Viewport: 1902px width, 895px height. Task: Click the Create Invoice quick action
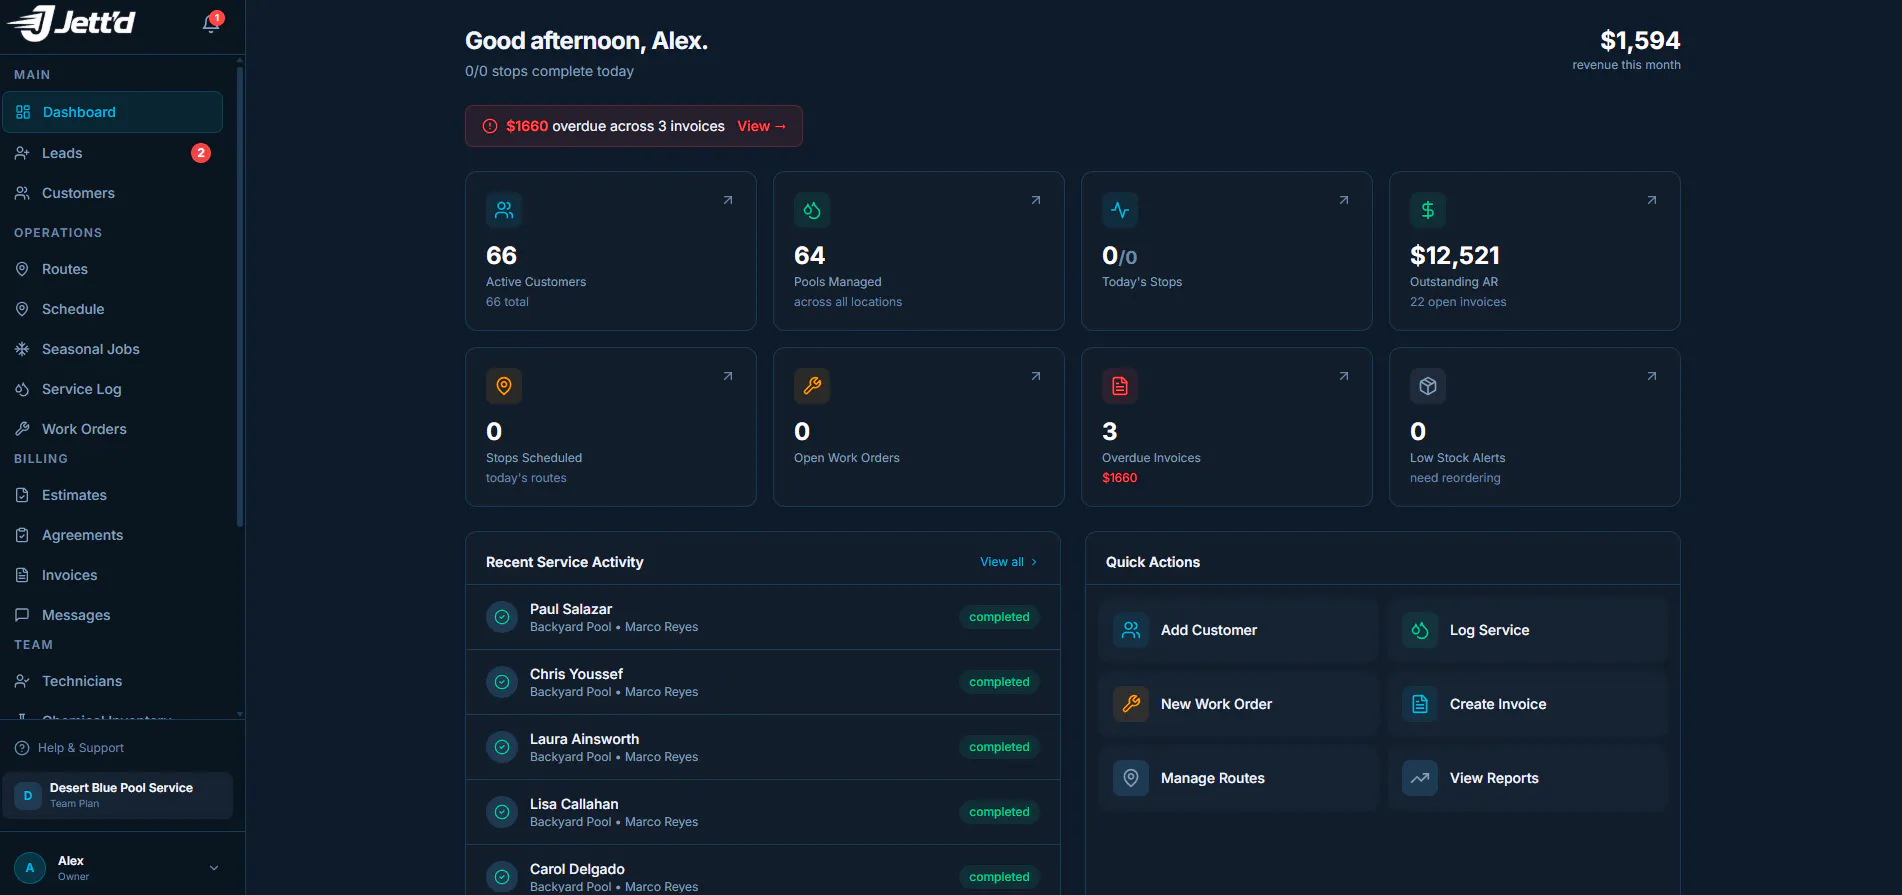point(1527,704)
